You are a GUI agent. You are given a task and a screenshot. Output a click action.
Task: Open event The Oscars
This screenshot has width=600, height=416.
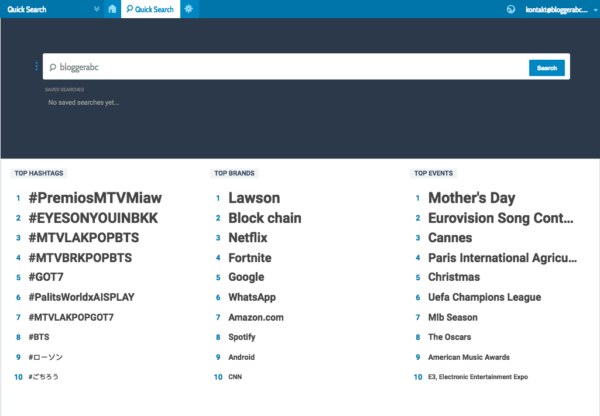[x=450, y=337]
